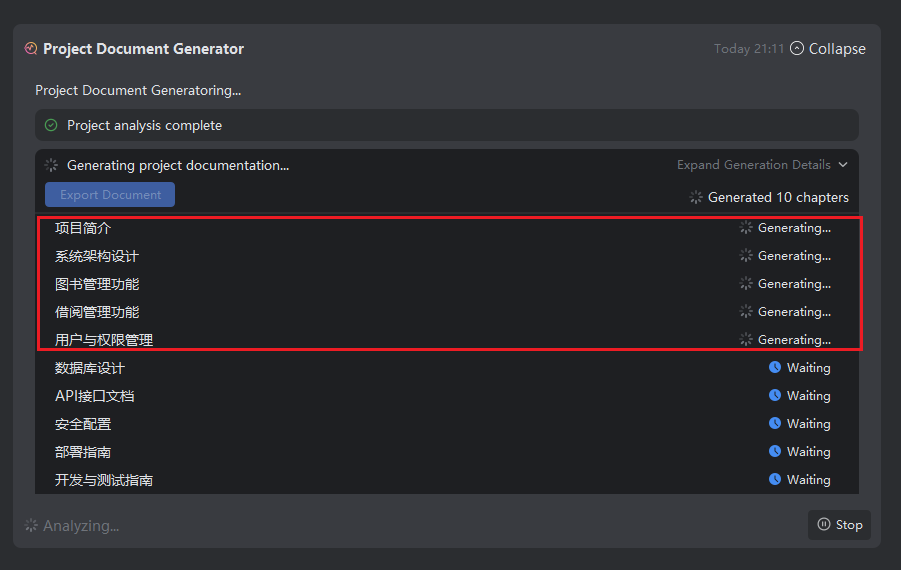The height and width of the screenshot is (570, 901).
Task: Click the green check icon beside Project analysis complete
Action: coord(51,125)
